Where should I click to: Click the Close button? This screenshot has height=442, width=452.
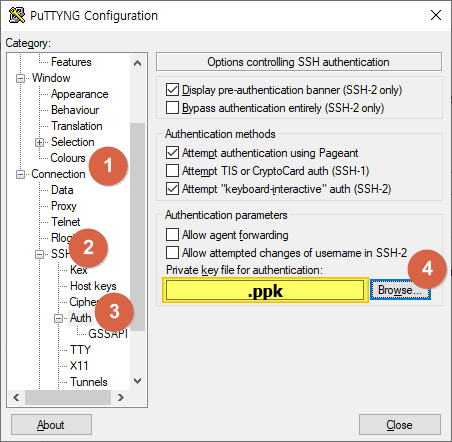tap(400, 425)
